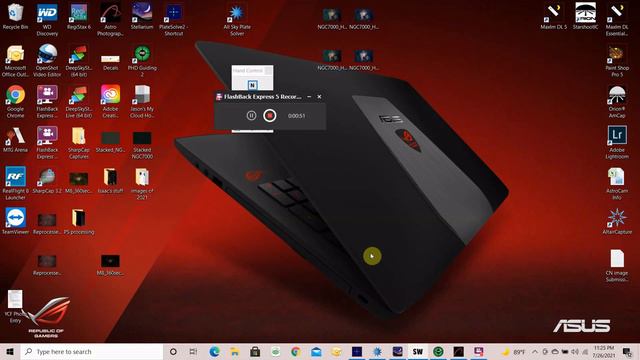This screenshot has height=360, width=640.
Task: Switch to Stellarium in the taskbar
Action: 397,351
